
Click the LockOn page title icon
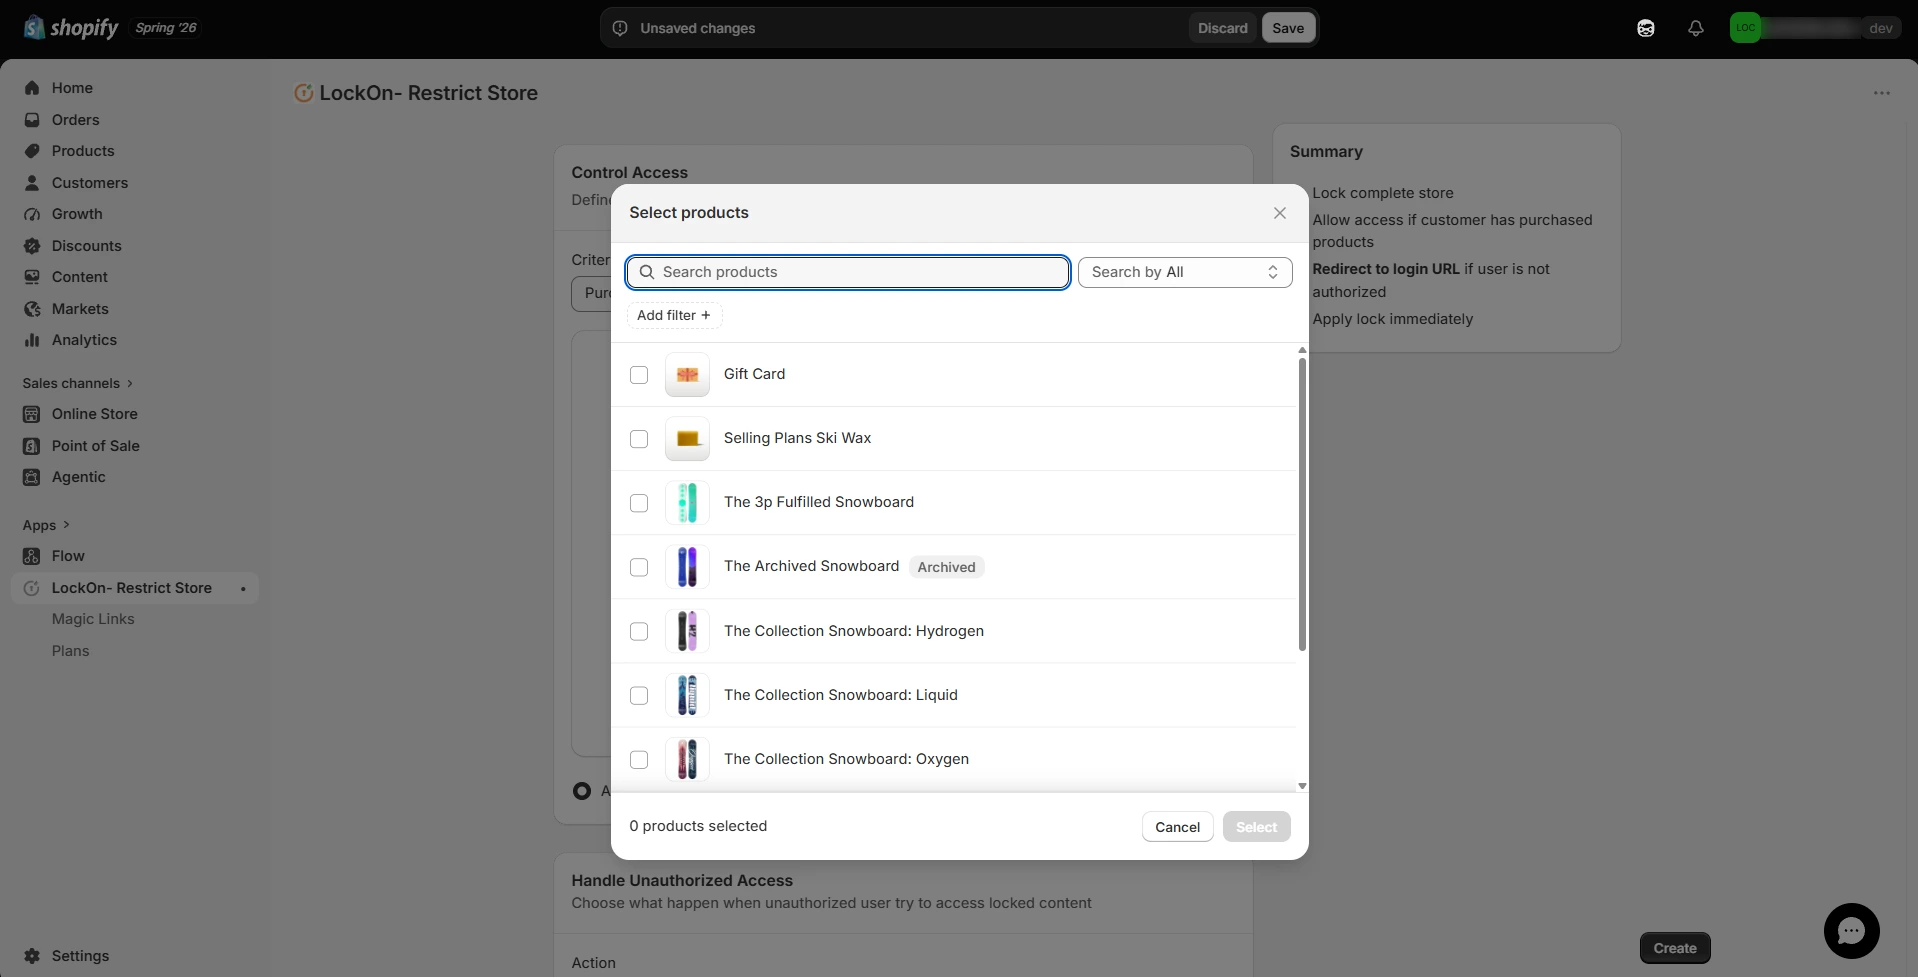click(303, 93)
